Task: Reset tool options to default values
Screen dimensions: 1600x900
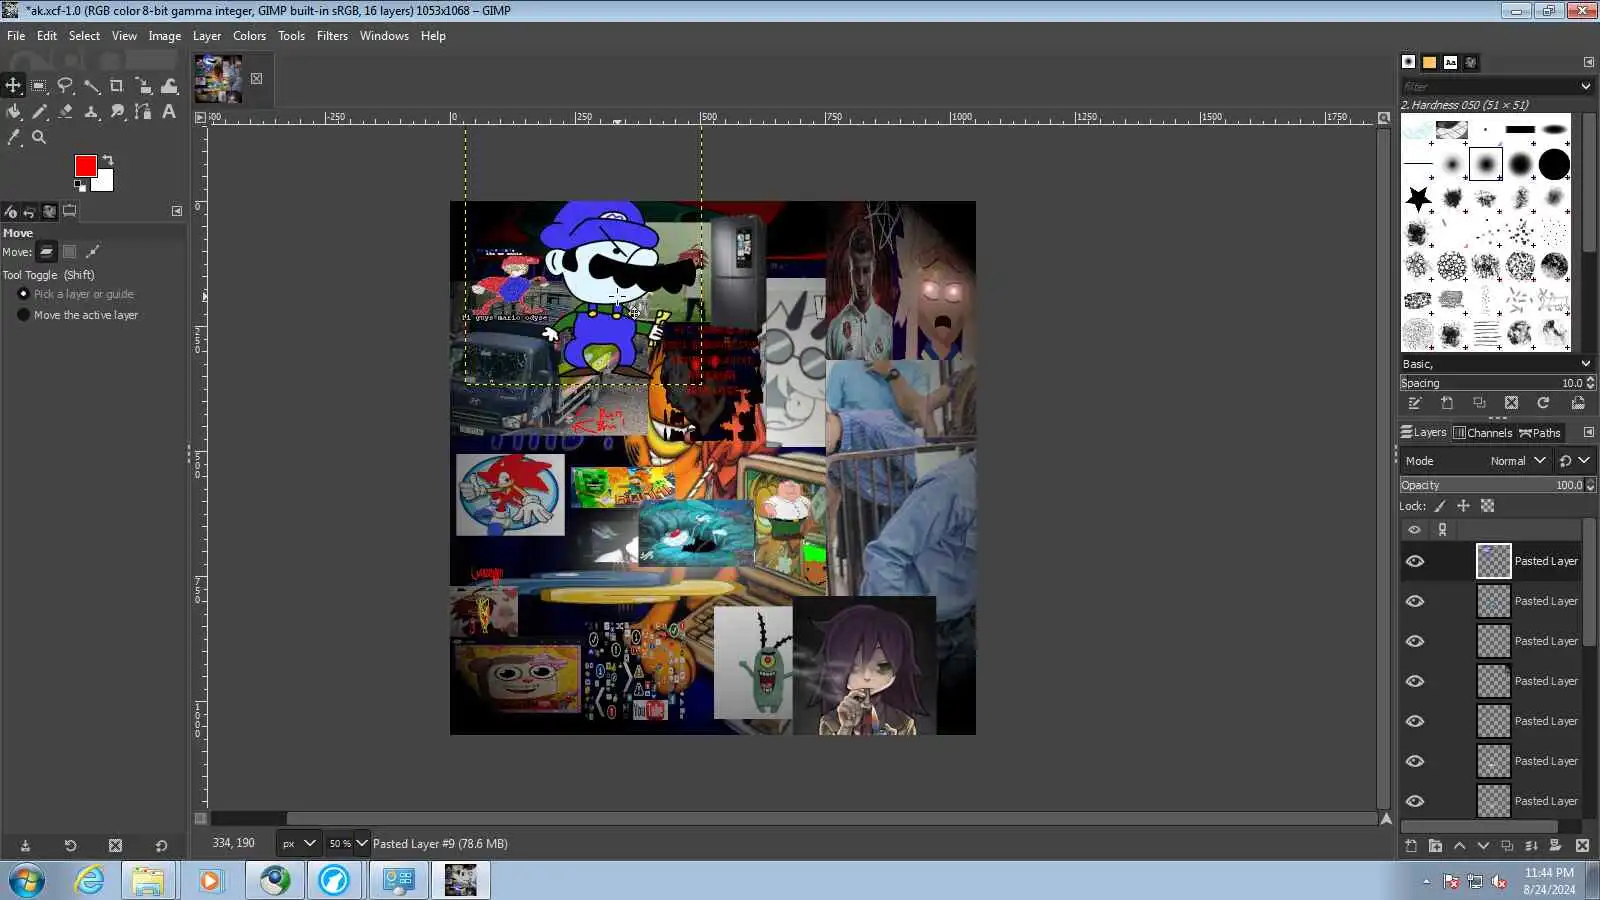Action: point(161,846)
